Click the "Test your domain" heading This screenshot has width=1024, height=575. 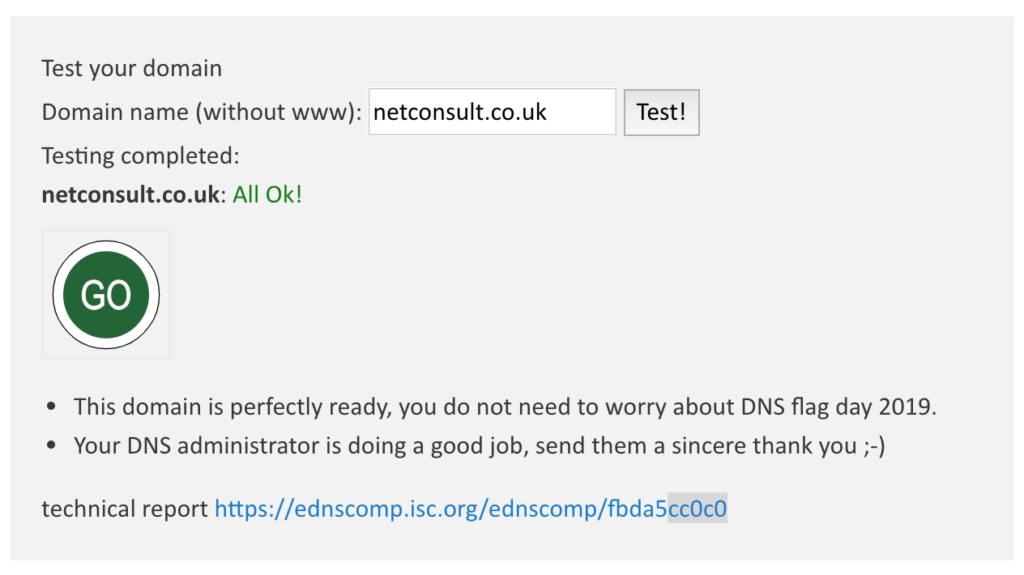click(131, 69)
